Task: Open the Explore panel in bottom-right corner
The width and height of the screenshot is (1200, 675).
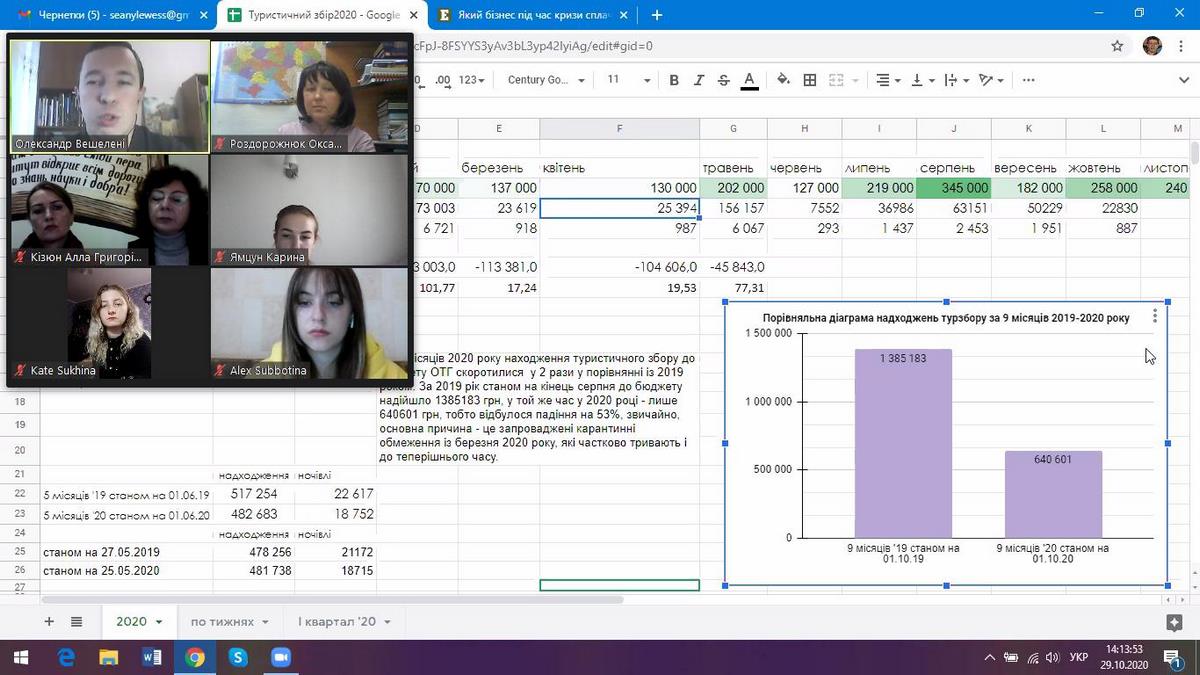Action: click(1174, 622)
